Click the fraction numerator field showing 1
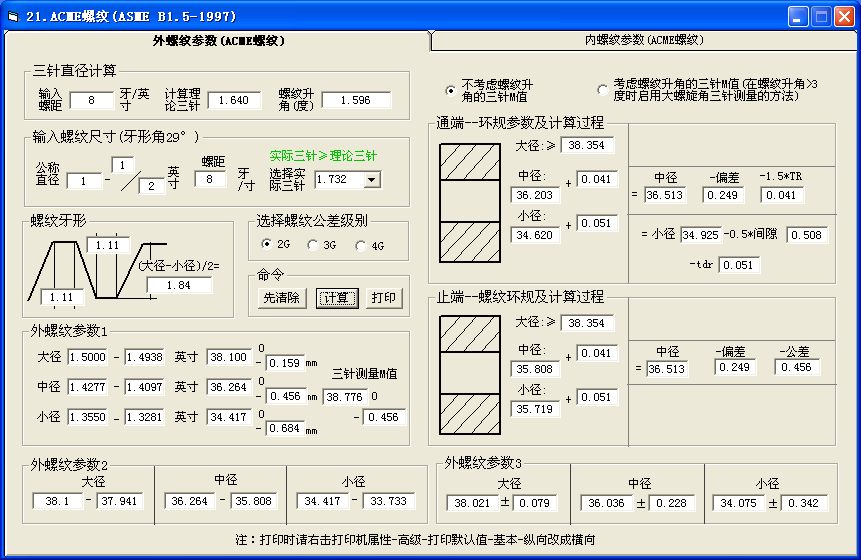861x560 pixels. click(122, 165)
